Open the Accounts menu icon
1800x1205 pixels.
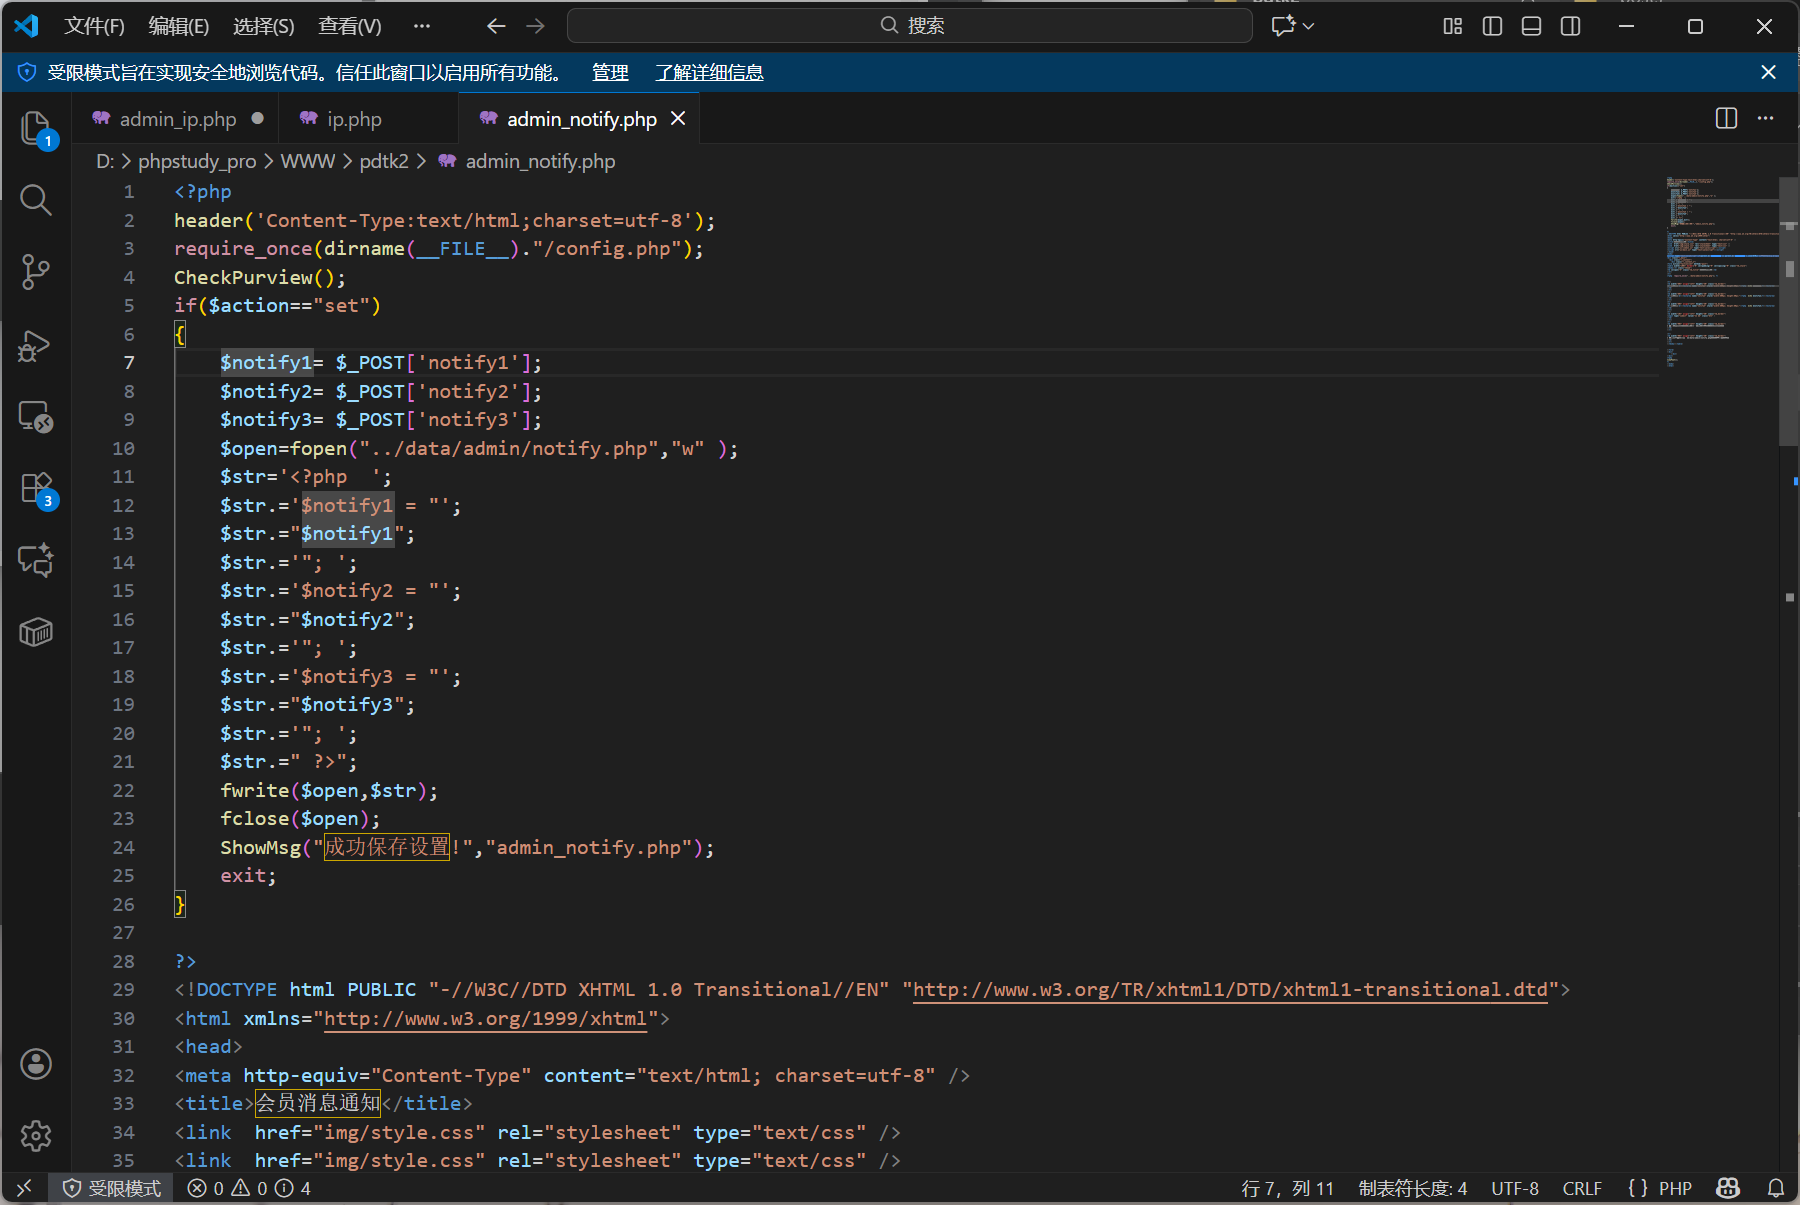36,1064
